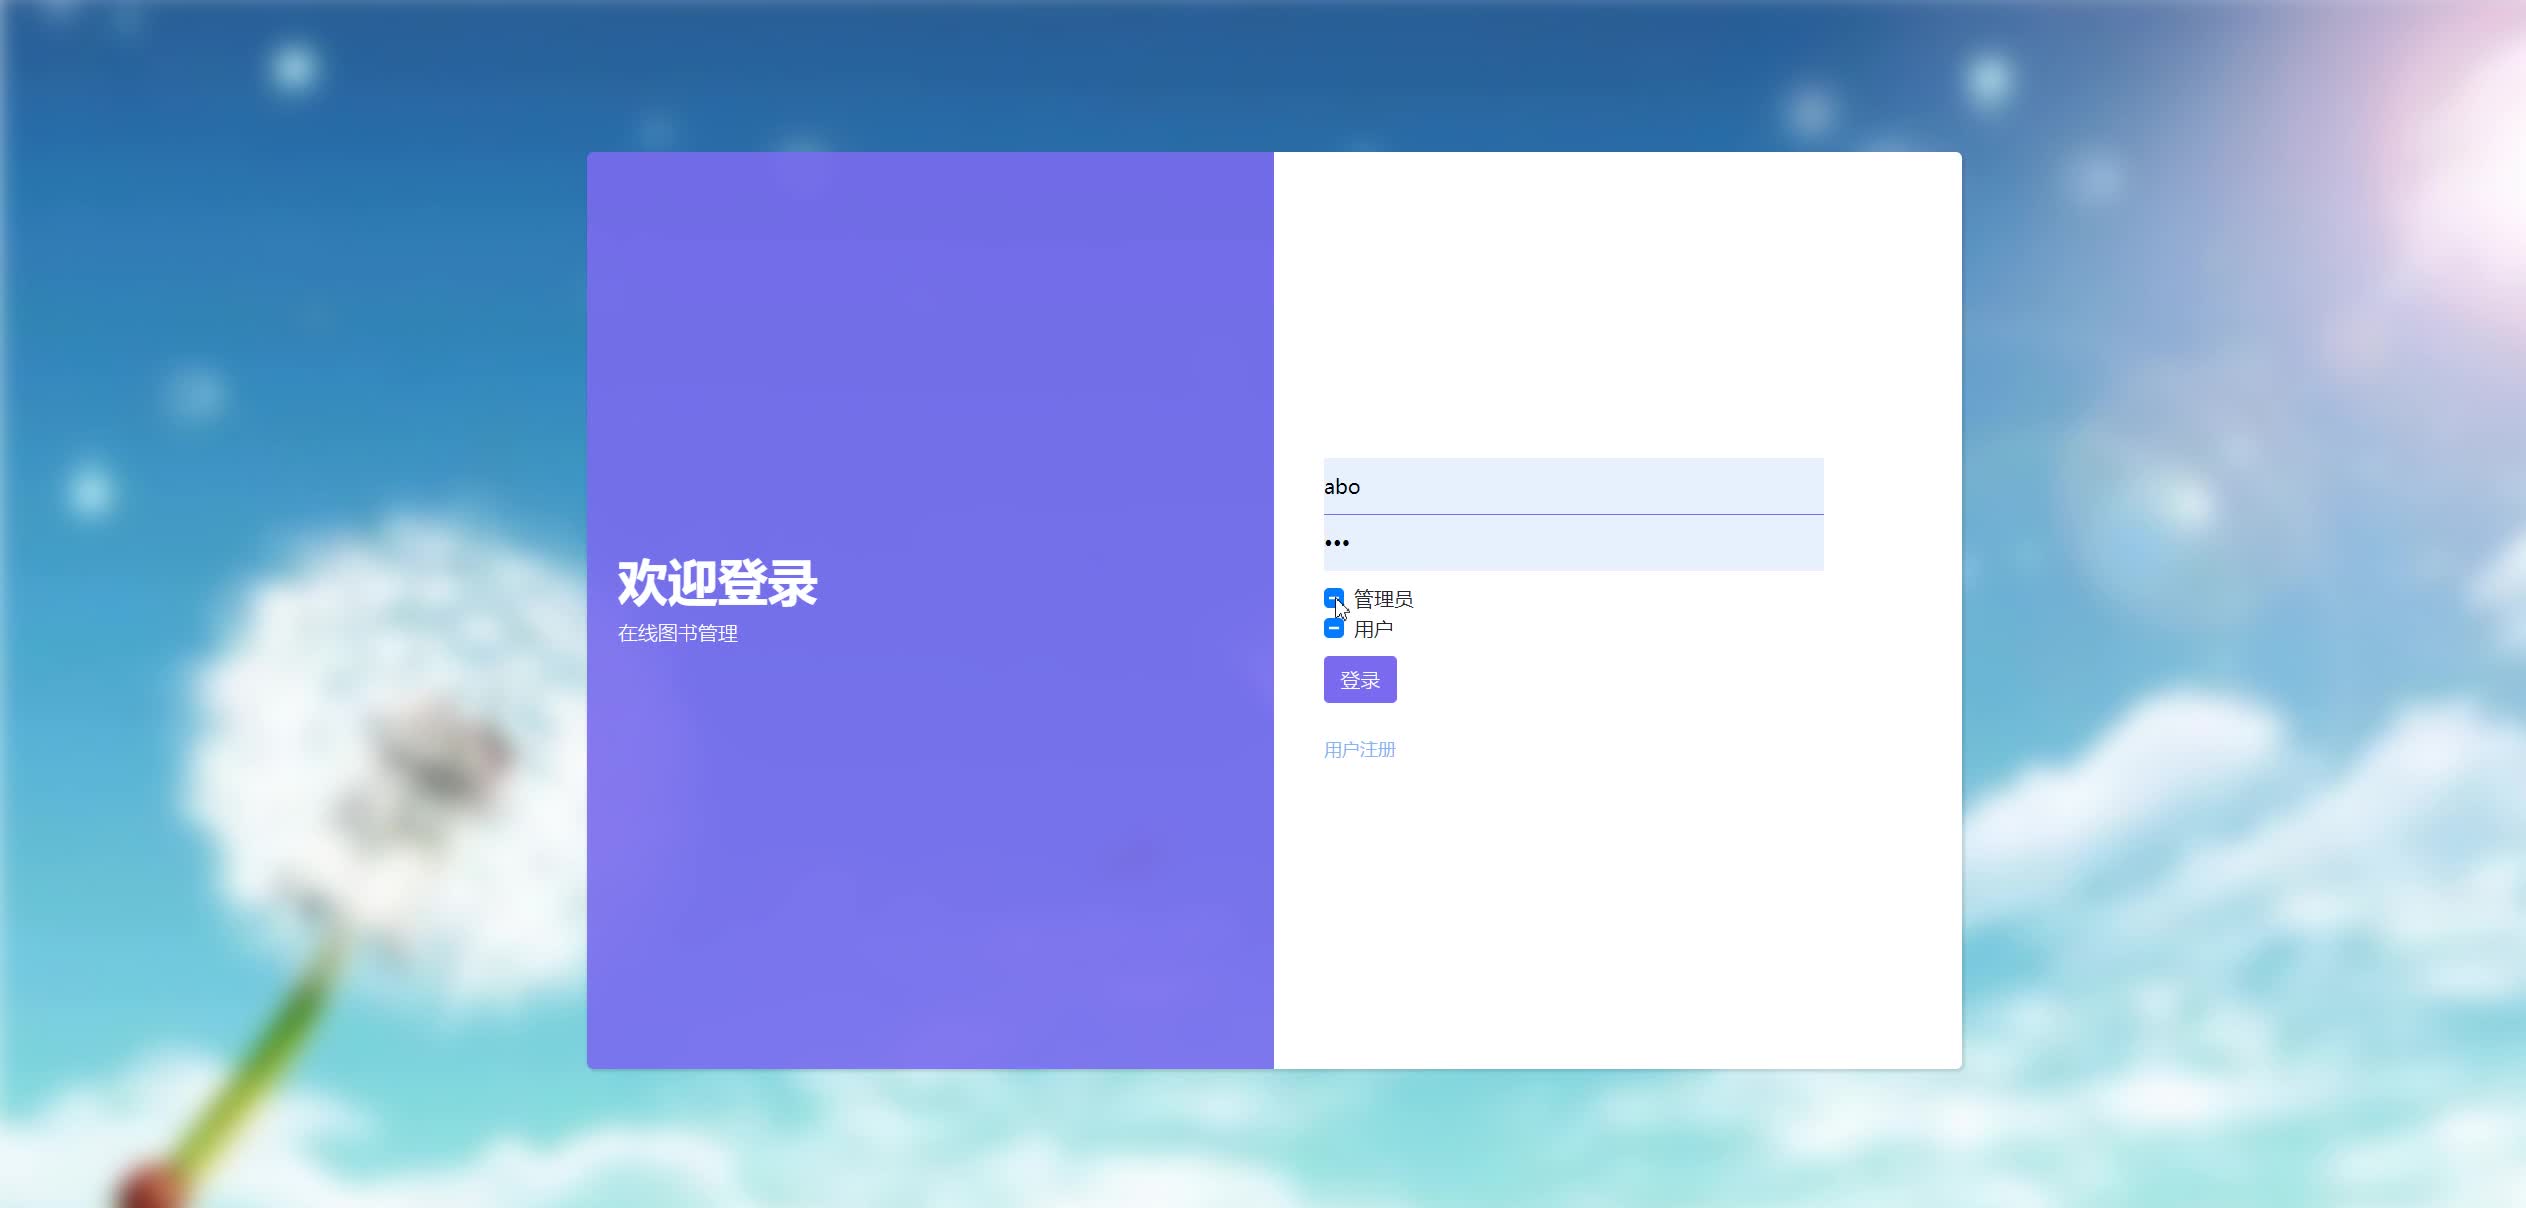Screen dimensions: 2526x1208
Task: Click into the masked password field
Action: click(1573, 543)
